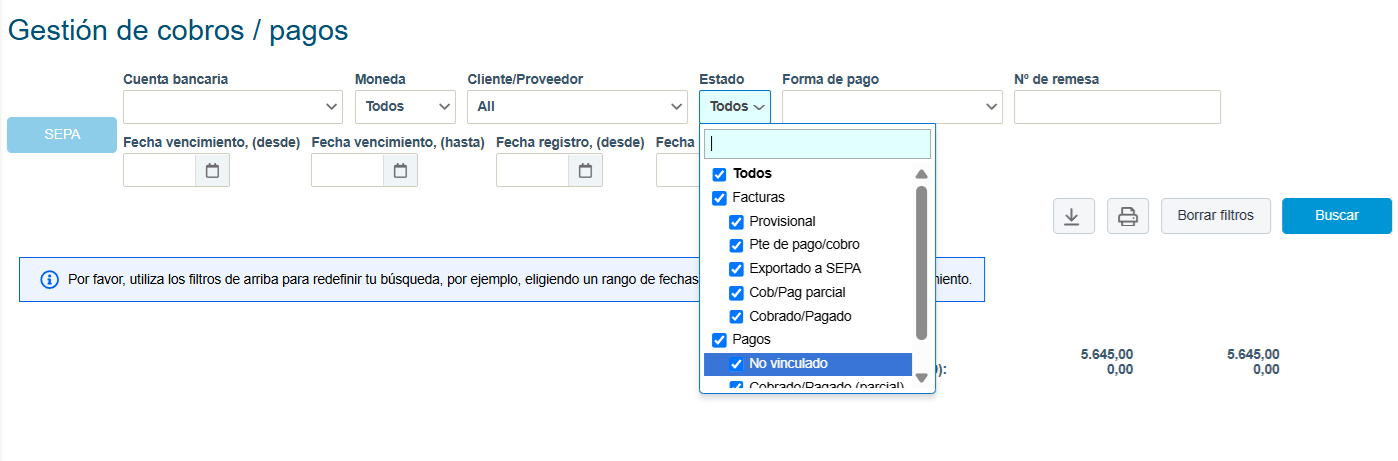Uncheck the Todos checkbox
The image size is (1398, 461).
coord(719,174)
